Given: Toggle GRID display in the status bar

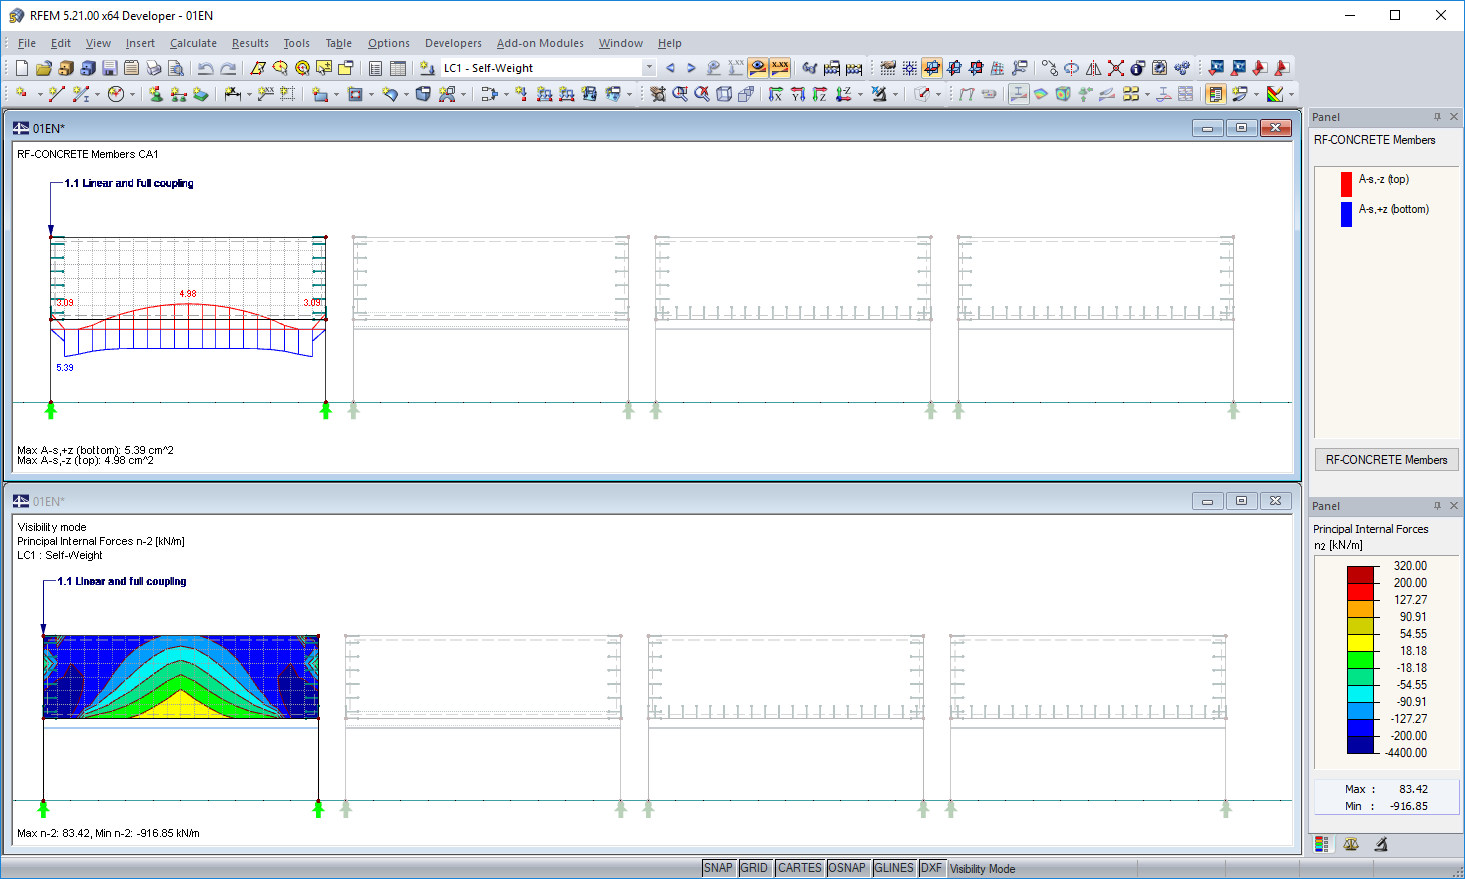Looking at the screenshot, I should pyautogui.click(x=755, y=868).
